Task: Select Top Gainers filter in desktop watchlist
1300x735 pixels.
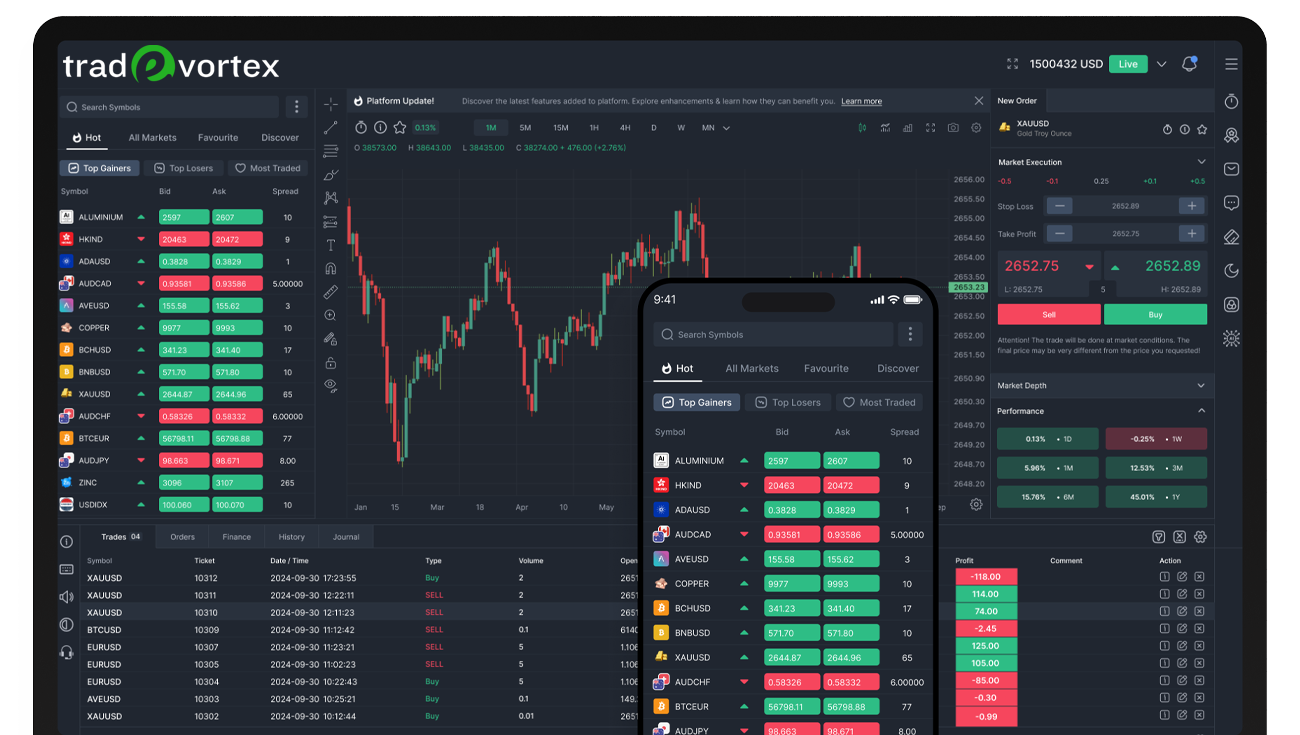Action: [x=99, y=168]
